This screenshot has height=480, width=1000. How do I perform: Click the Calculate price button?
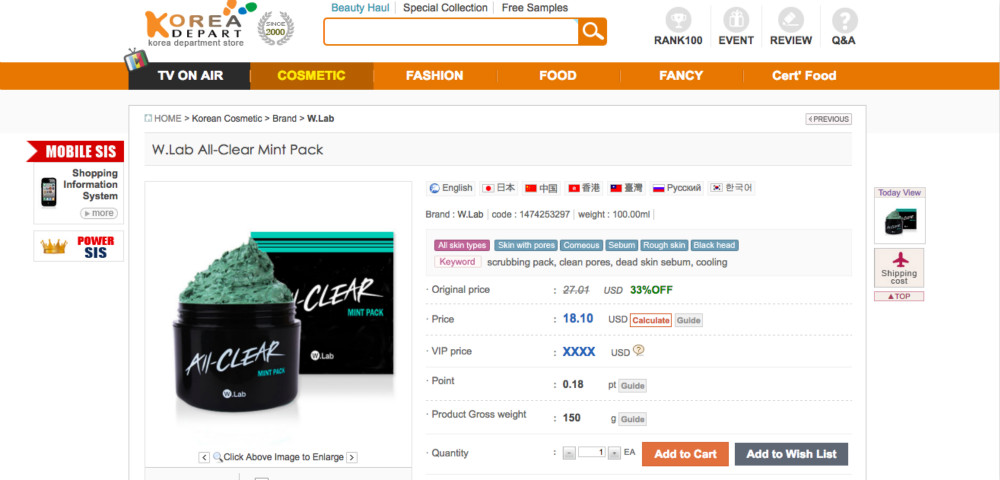tap(651, 320)
